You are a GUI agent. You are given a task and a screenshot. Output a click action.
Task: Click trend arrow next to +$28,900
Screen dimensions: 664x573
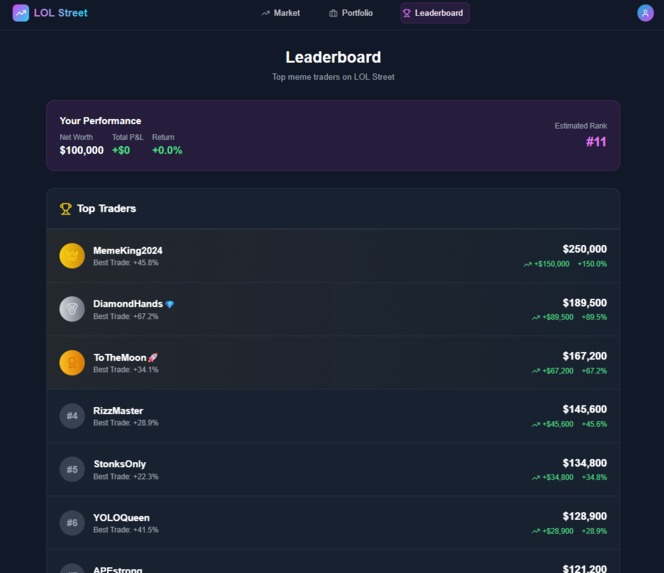point(536,531)
